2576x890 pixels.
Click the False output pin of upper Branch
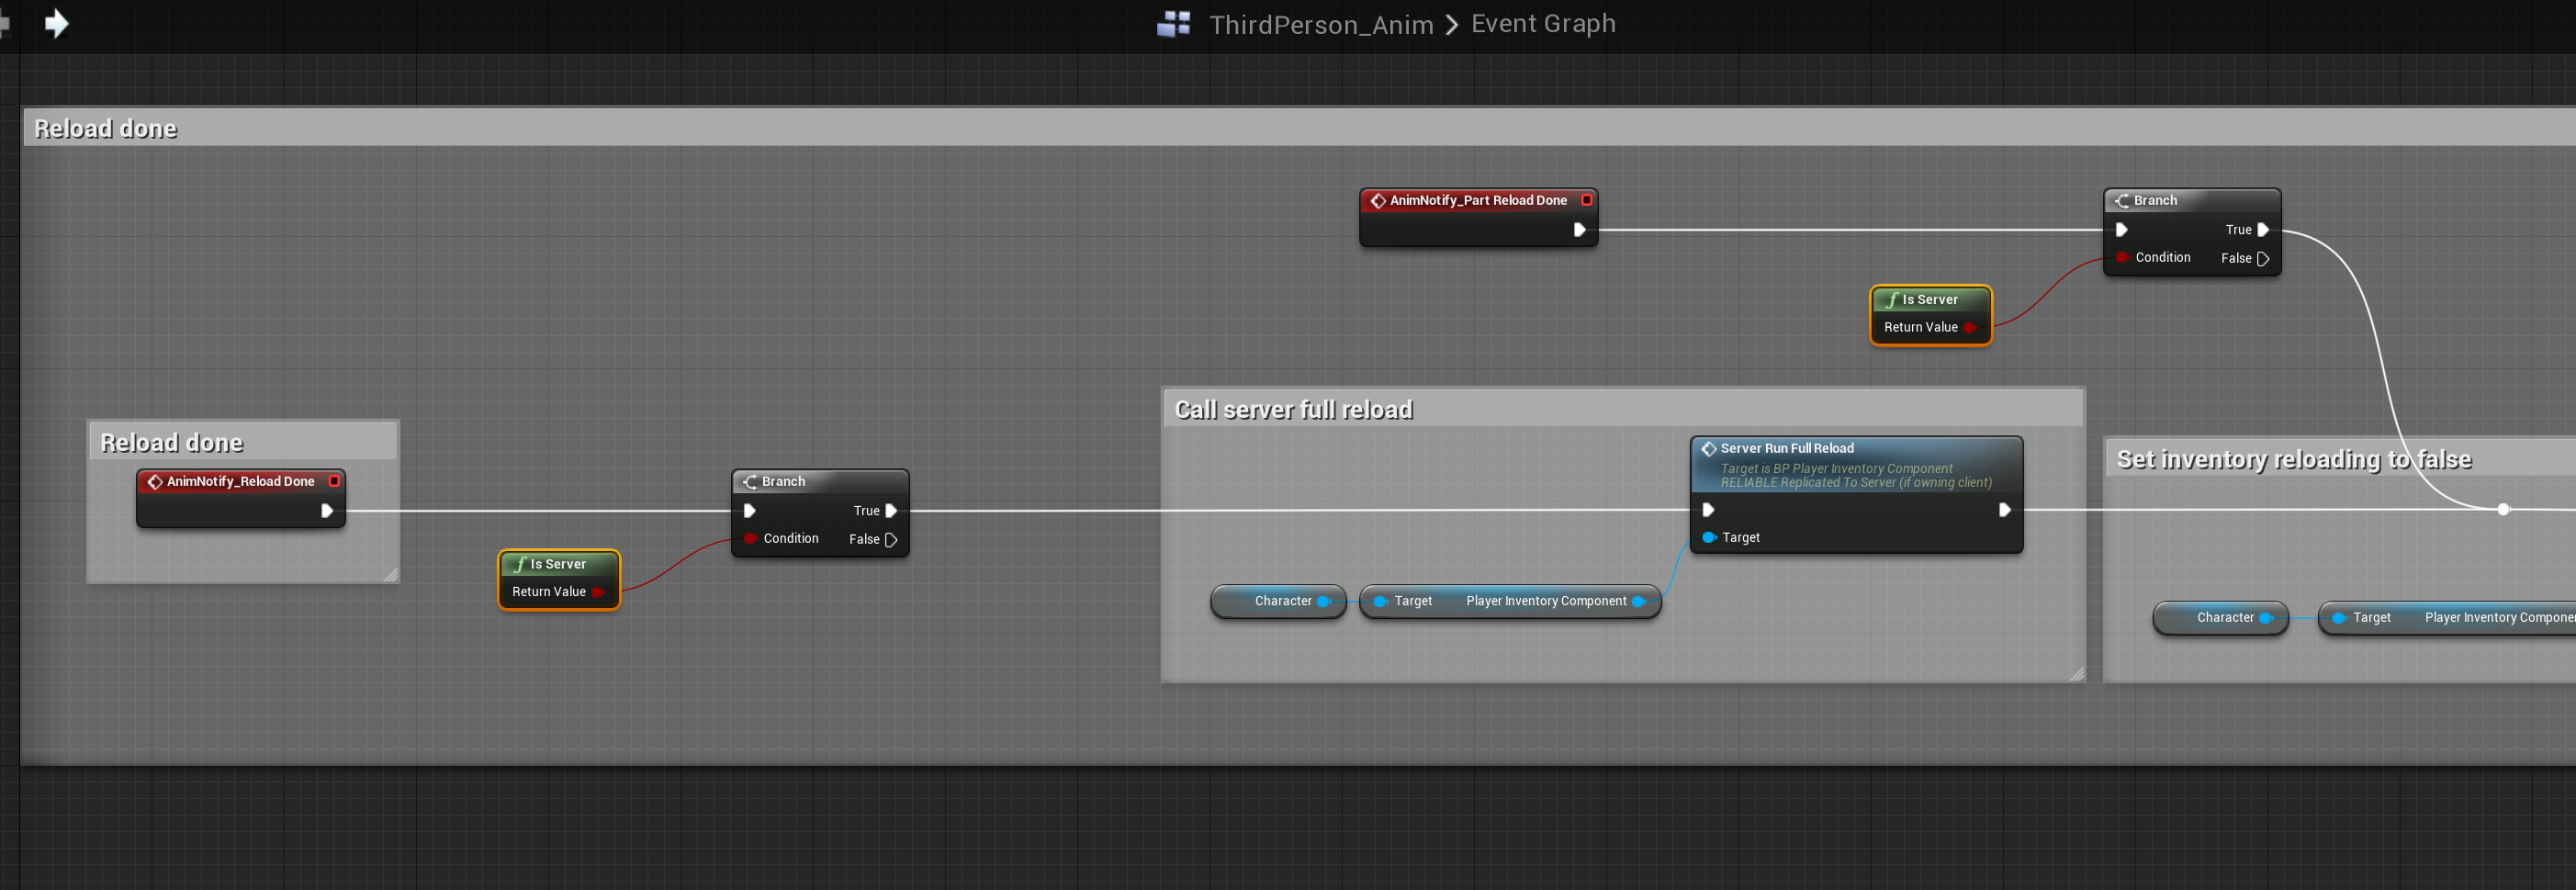click(x=2263, y=259)
